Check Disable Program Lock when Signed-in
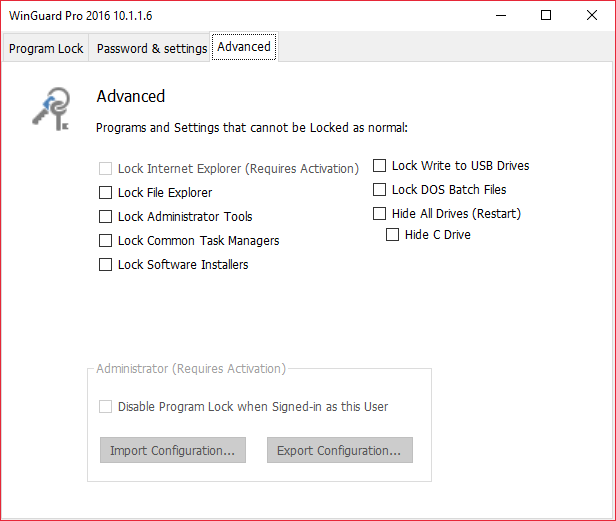This screenshot has height=521, width=616. (x=106, y=407)
